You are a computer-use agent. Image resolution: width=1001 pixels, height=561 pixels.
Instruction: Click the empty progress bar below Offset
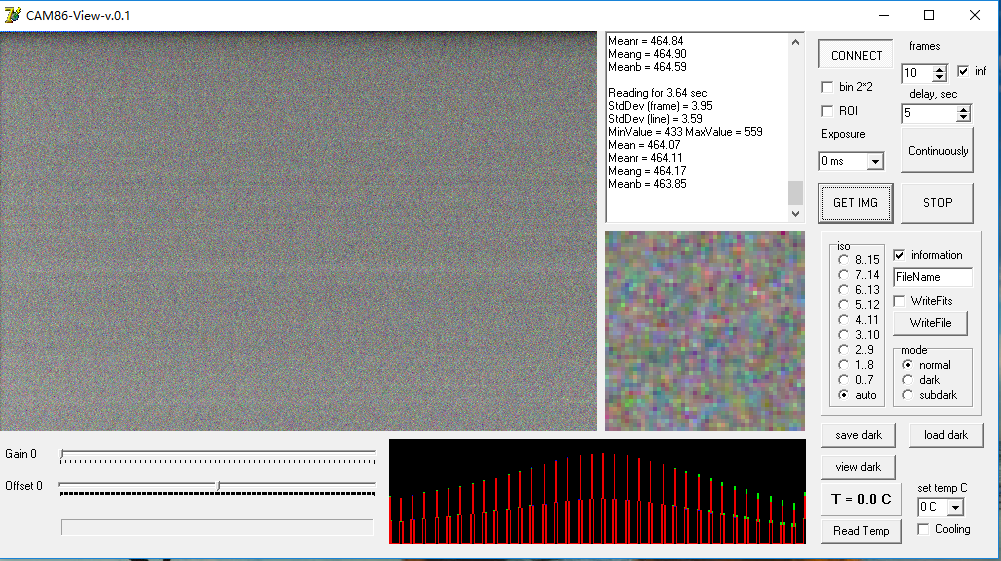(217, 527)
